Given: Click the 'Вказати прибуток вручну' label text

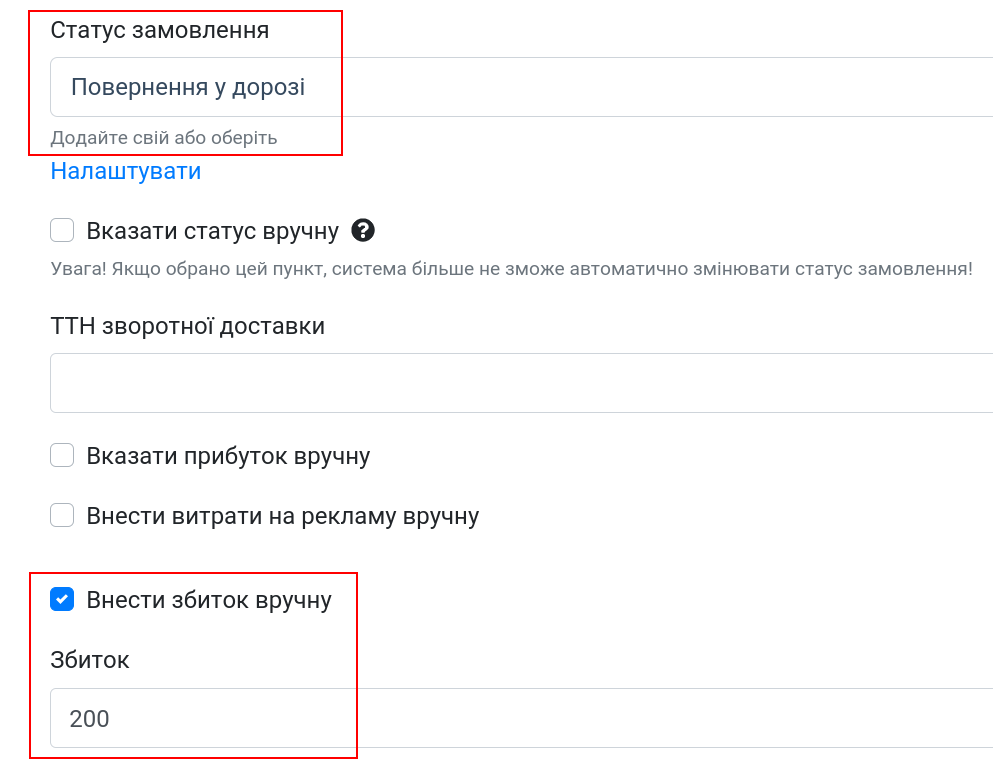Looking at the screenshot, I should (228, 456).
